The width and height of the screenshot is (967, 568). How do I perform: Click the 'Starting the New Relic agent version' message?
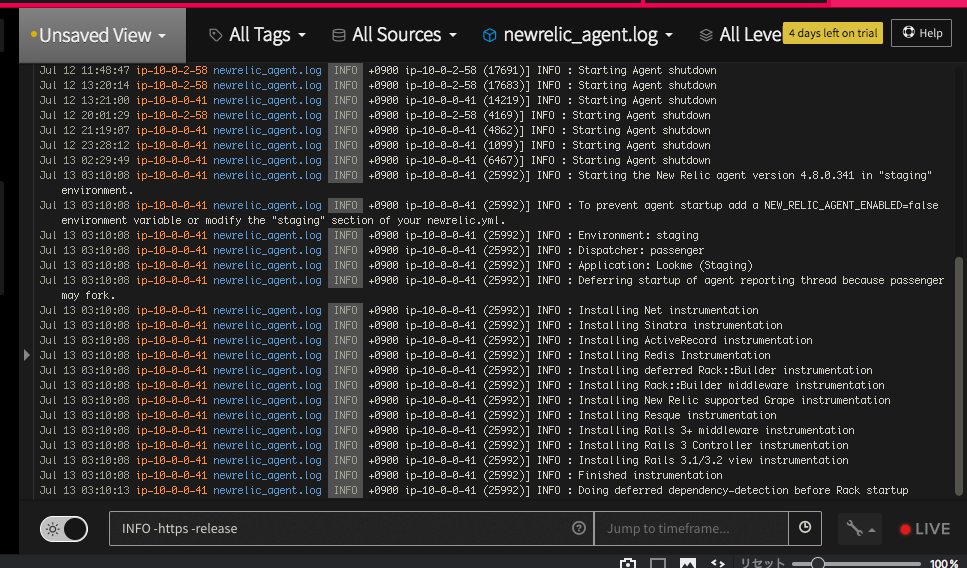(755, 175)
